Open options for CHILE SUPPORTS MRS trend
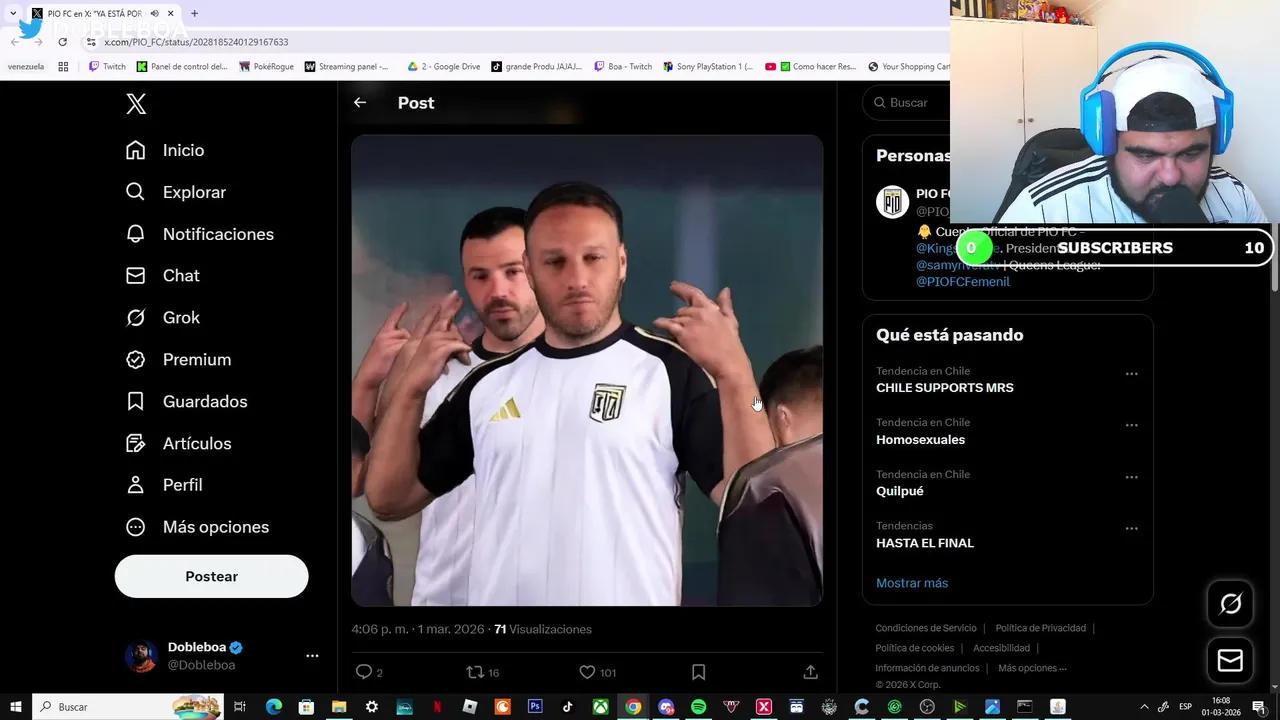Image resolution: width=1280 pixels, height=720 pixels. click(1131, 374)
